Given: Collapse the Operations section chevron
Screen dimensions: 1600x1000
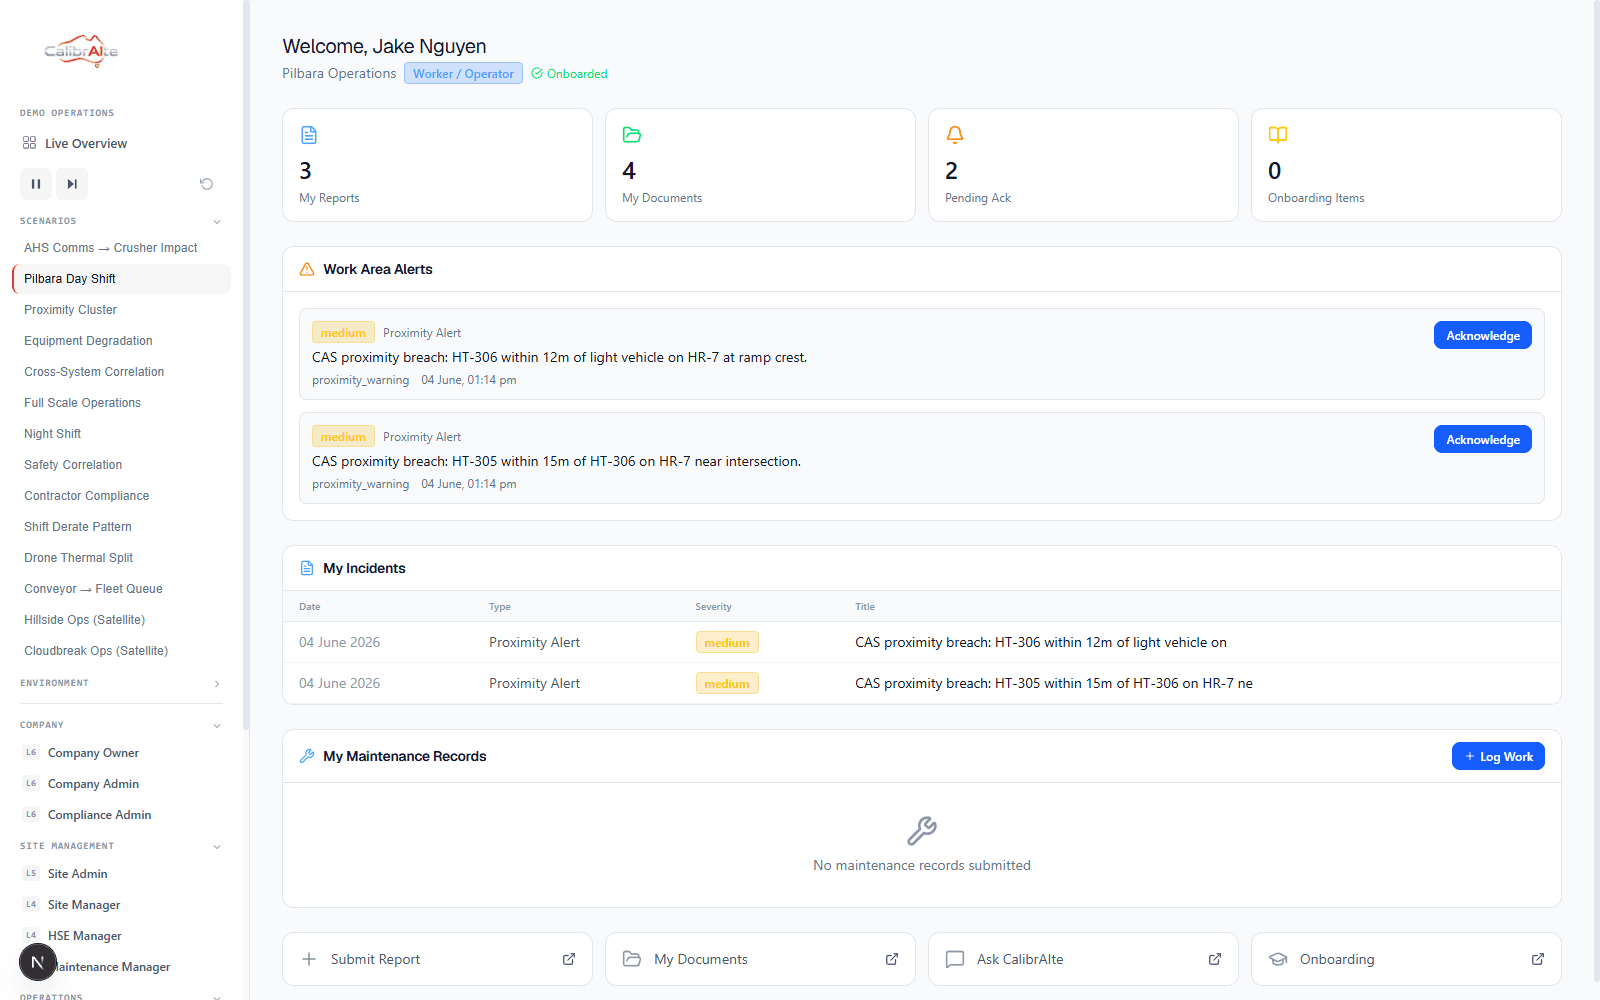Looking at the screenshot, I should point(217,996).
